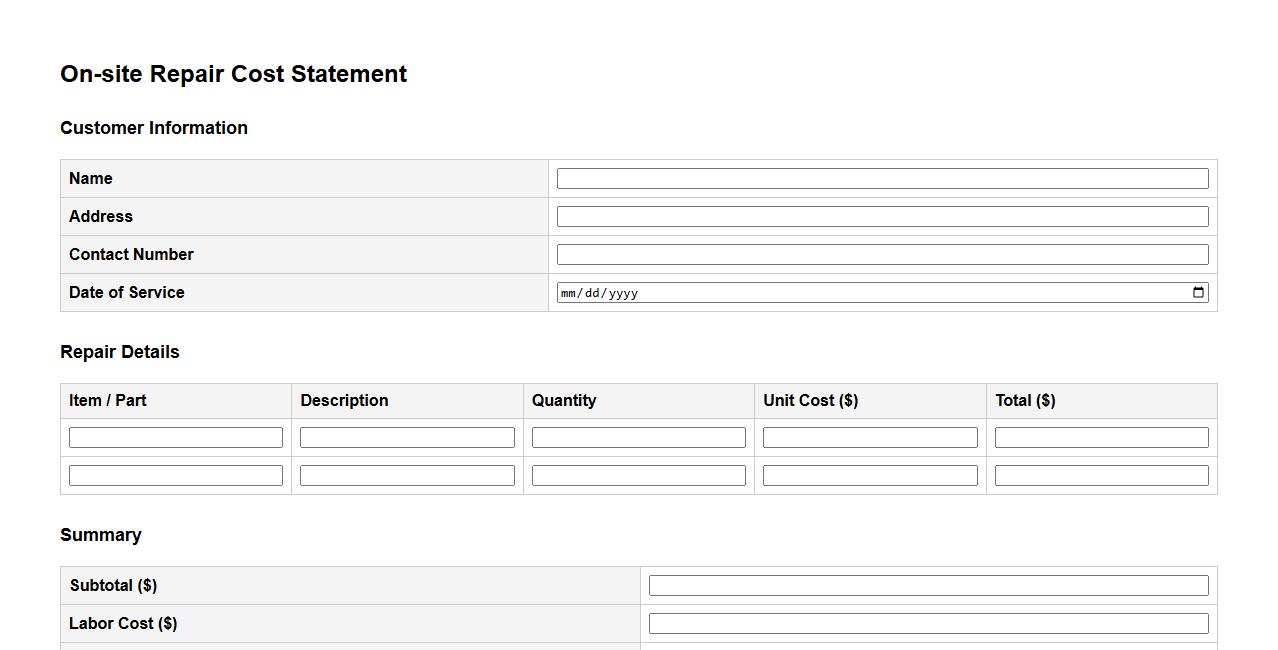Click first row Item / Part field

click(x=176, y=438)
